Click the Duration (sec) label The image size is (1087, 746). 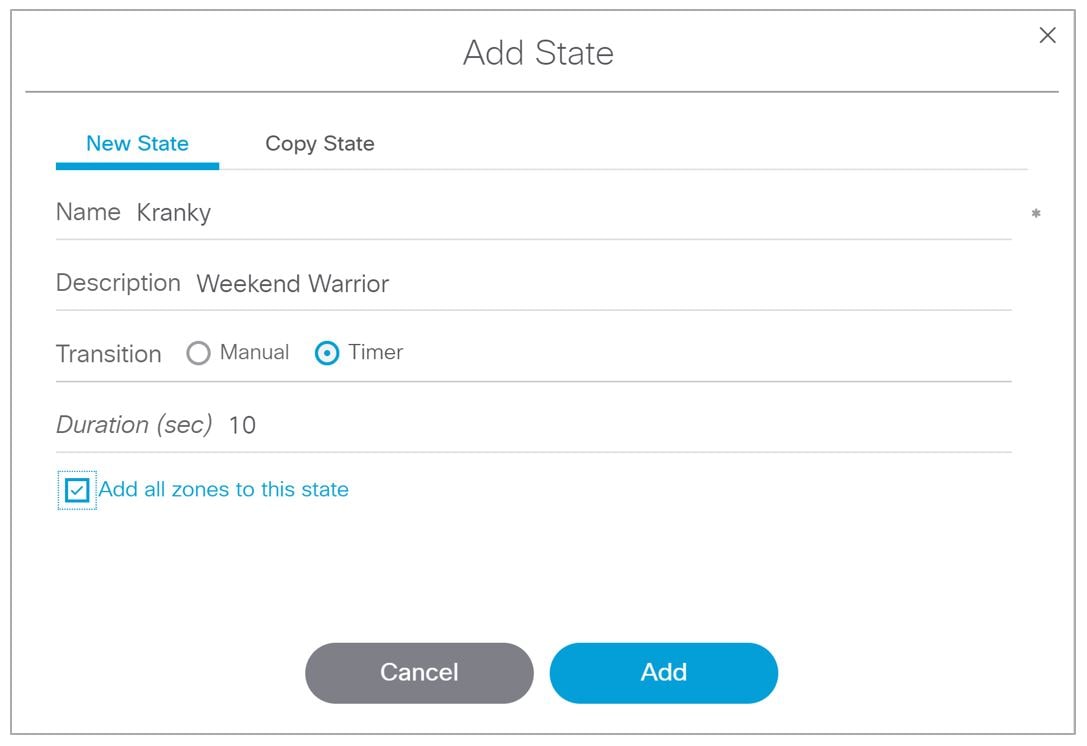tap(134, 424)
